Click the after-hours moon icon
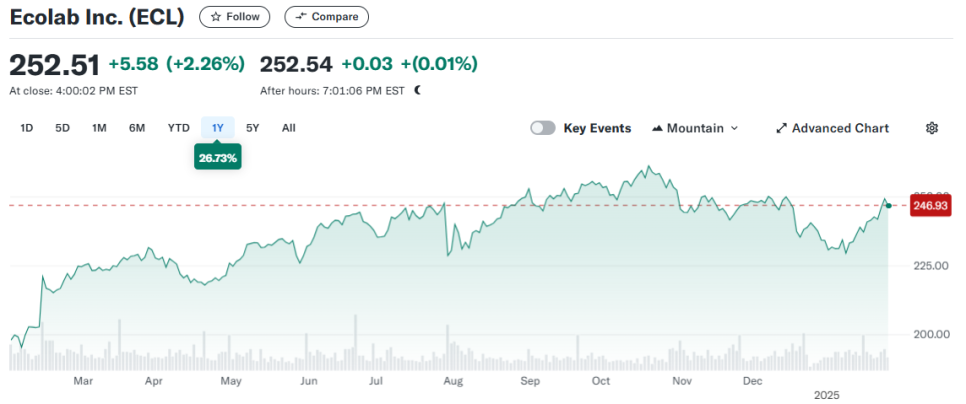Viewport: 966px width, 404px height. click(x=418, y=91)
